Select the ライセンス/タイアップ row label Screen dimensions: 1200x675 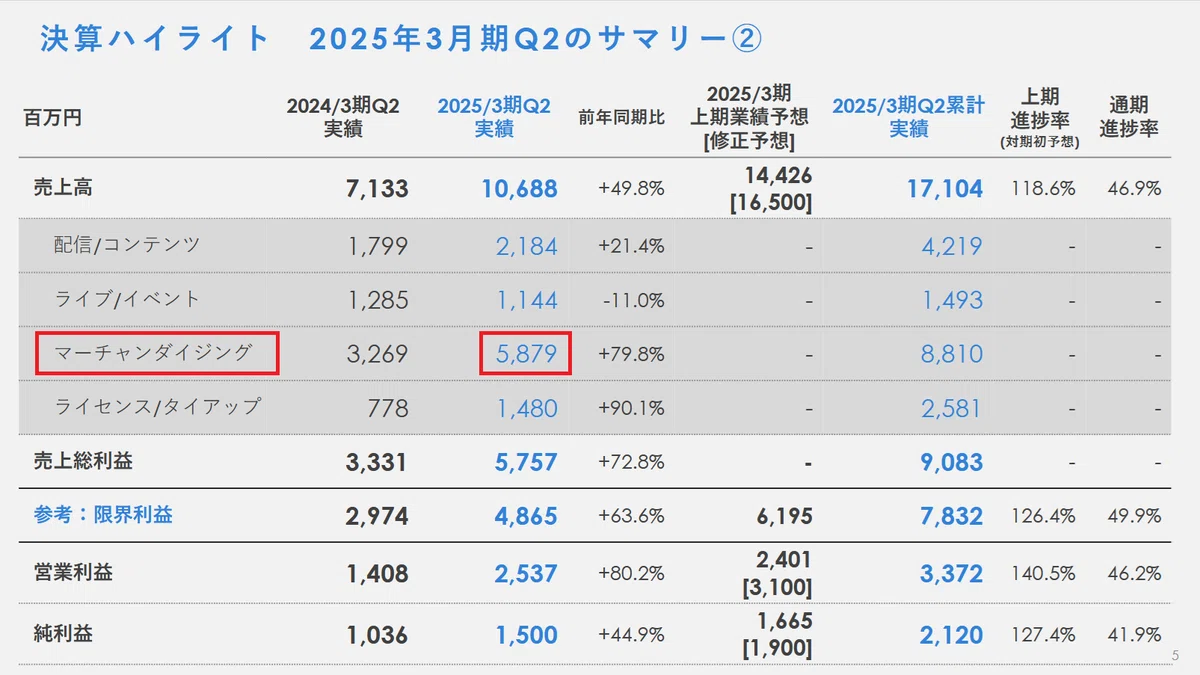click(157, 406)
